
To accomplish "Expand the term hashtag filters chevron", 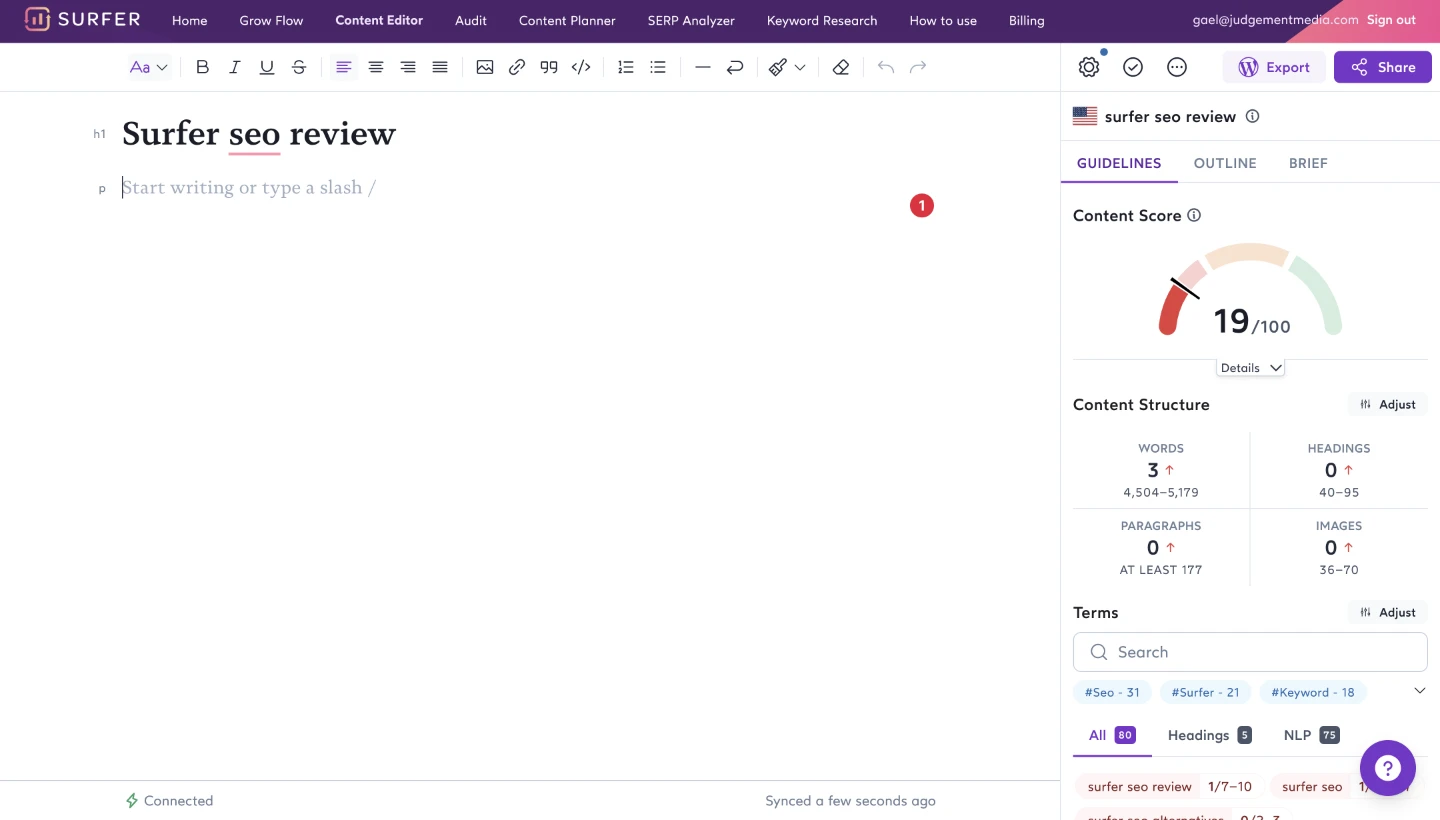I will point(1420,691).
